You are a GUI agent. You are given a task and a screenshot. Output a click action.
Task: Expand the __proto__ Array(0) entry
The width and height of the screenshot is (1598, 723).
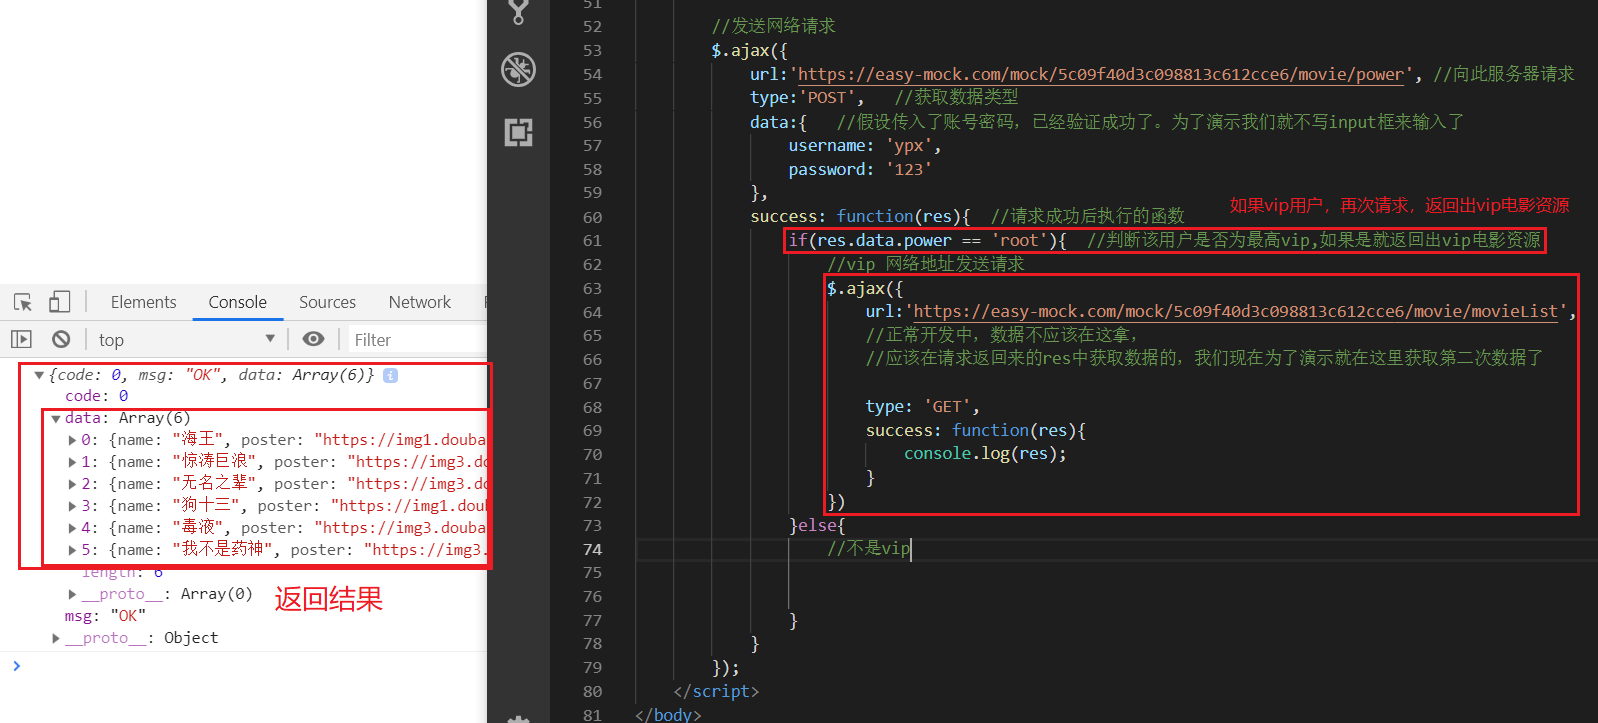click(x=72, y=594)
